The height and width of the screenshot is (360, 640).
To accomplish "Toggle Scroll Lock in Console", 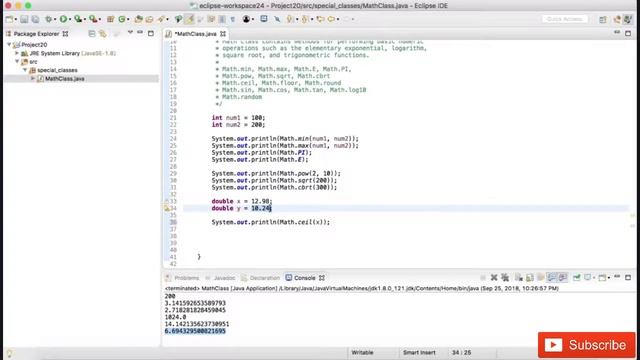I will [x=529, y=278].
